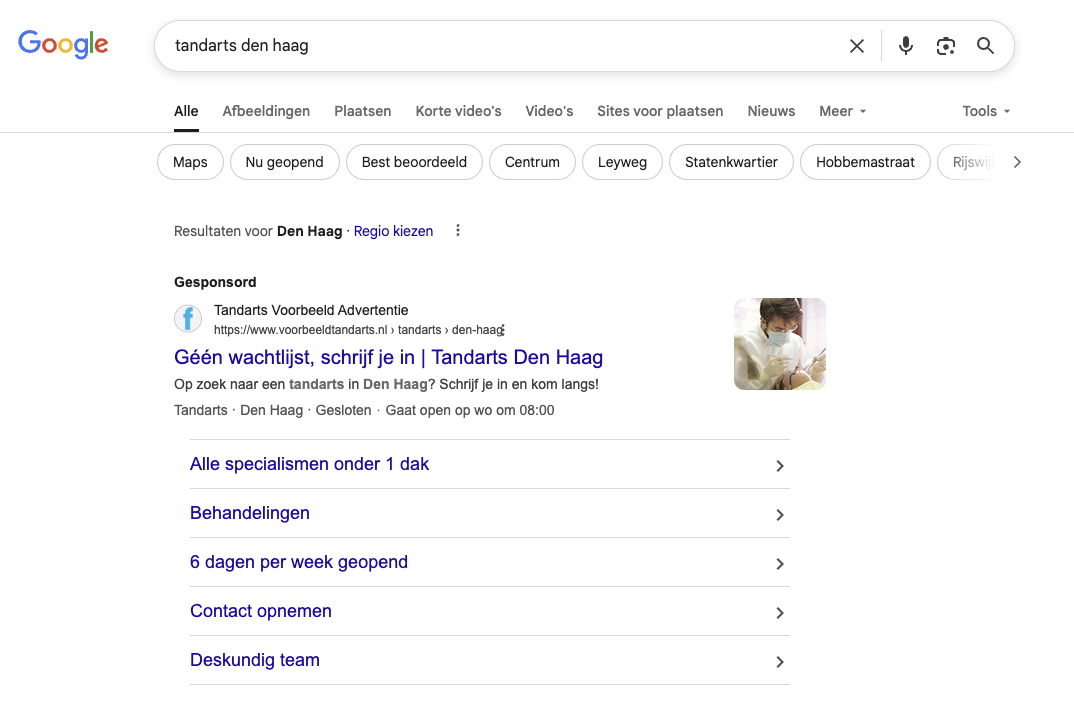
Task: Enable the 'Best beoordeeld' filter chip
Action: (414, 162)
